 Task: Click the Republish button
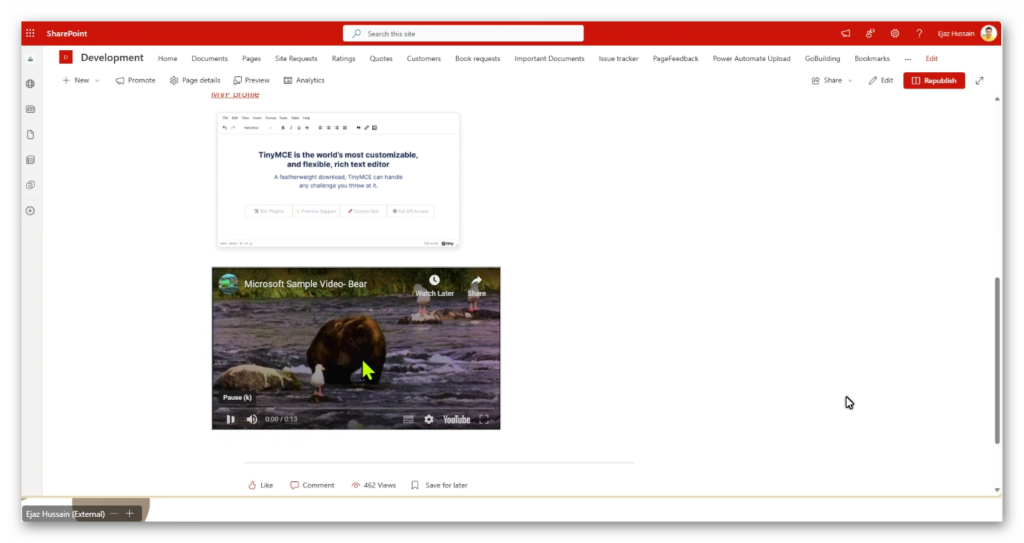click(x=934, y=80)
